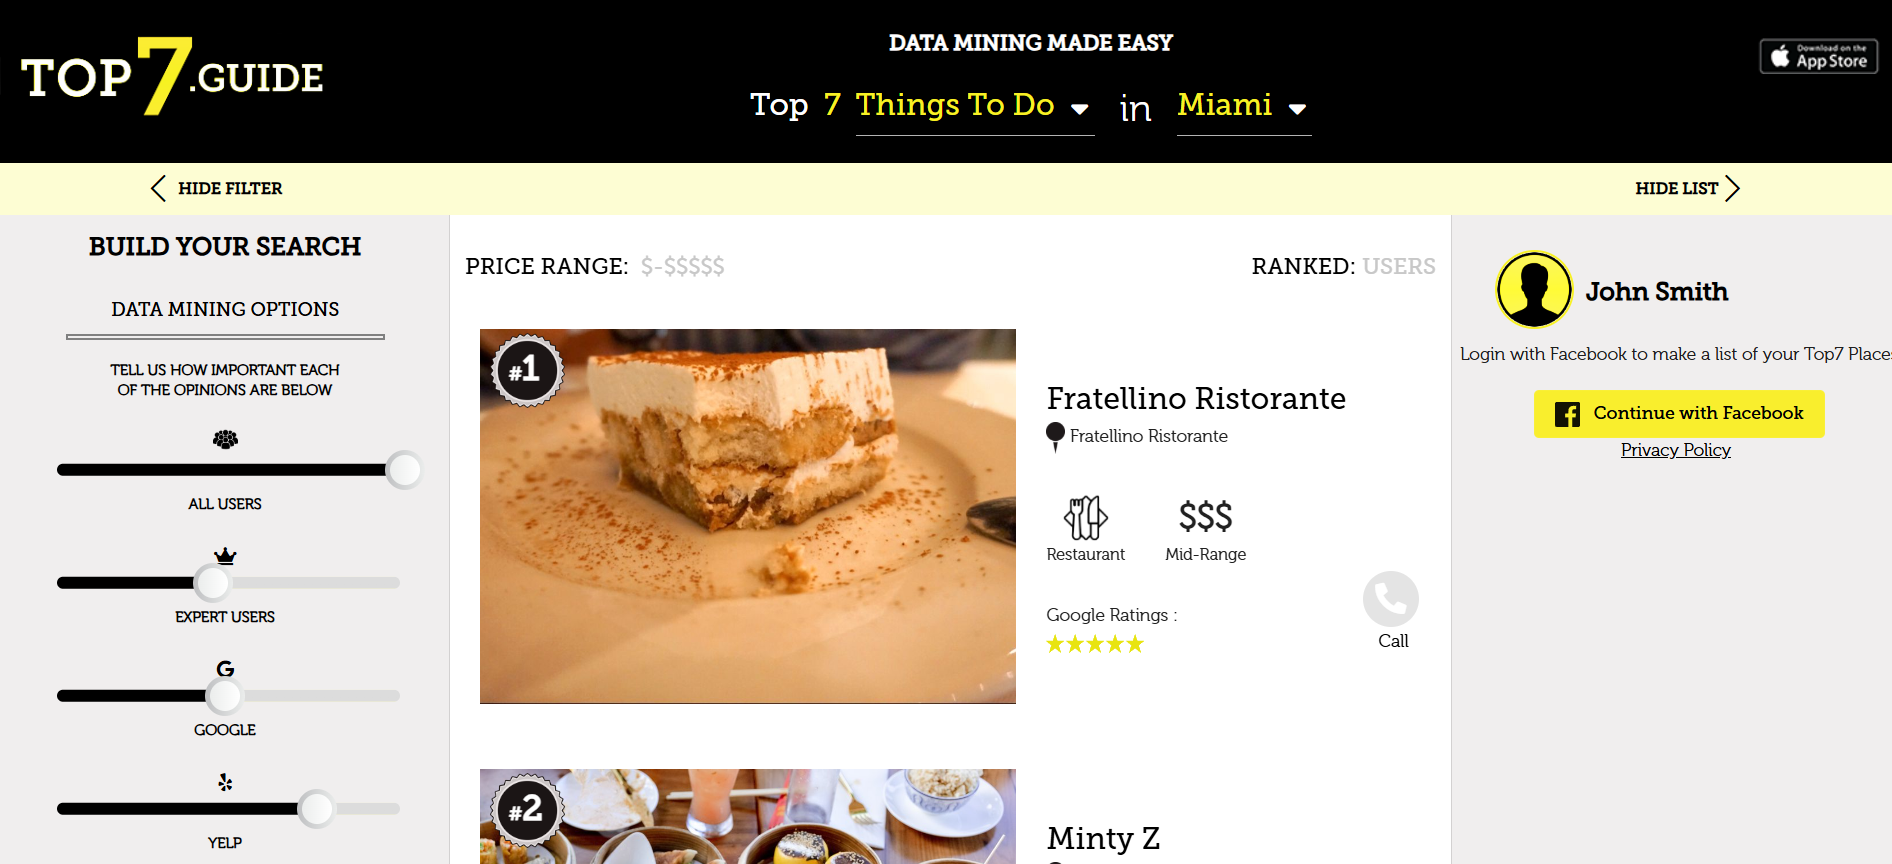The image size is (1892, 864).
Task: Click the #1 rank badge
Action: coord(527,370)
